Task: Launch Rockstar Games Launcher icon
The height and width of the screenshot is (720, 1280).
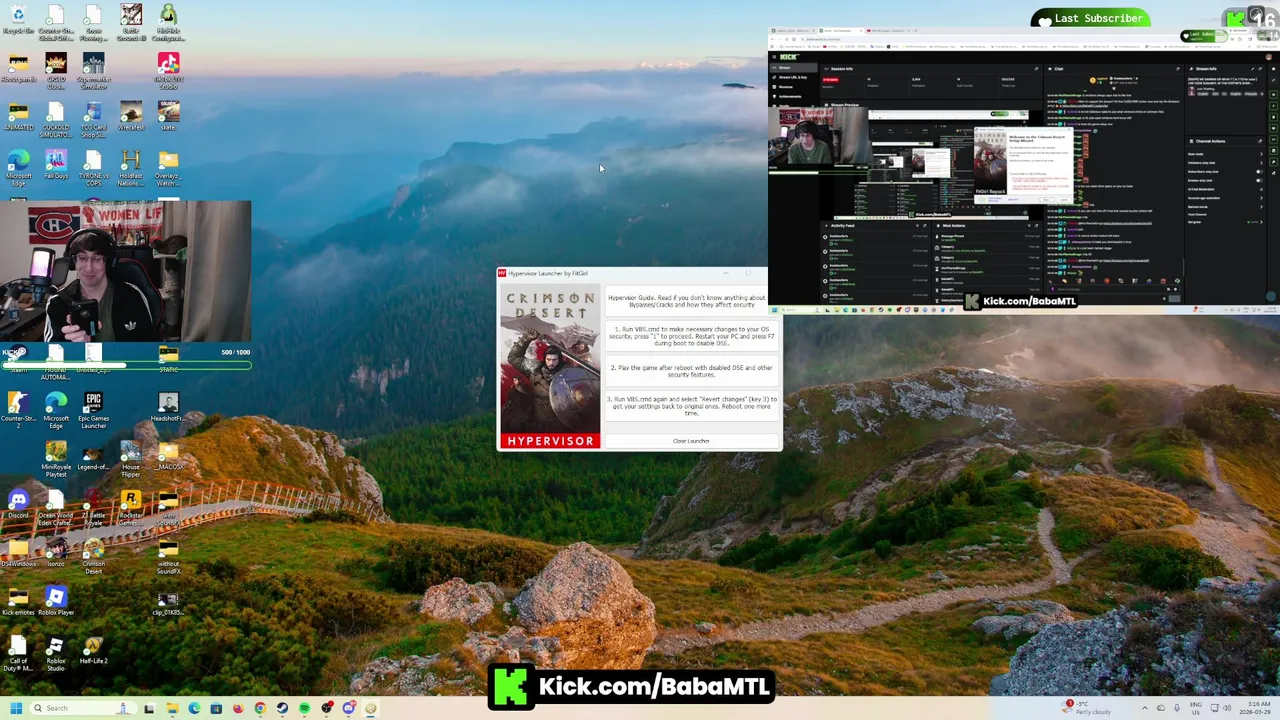Action: point(131,506)
